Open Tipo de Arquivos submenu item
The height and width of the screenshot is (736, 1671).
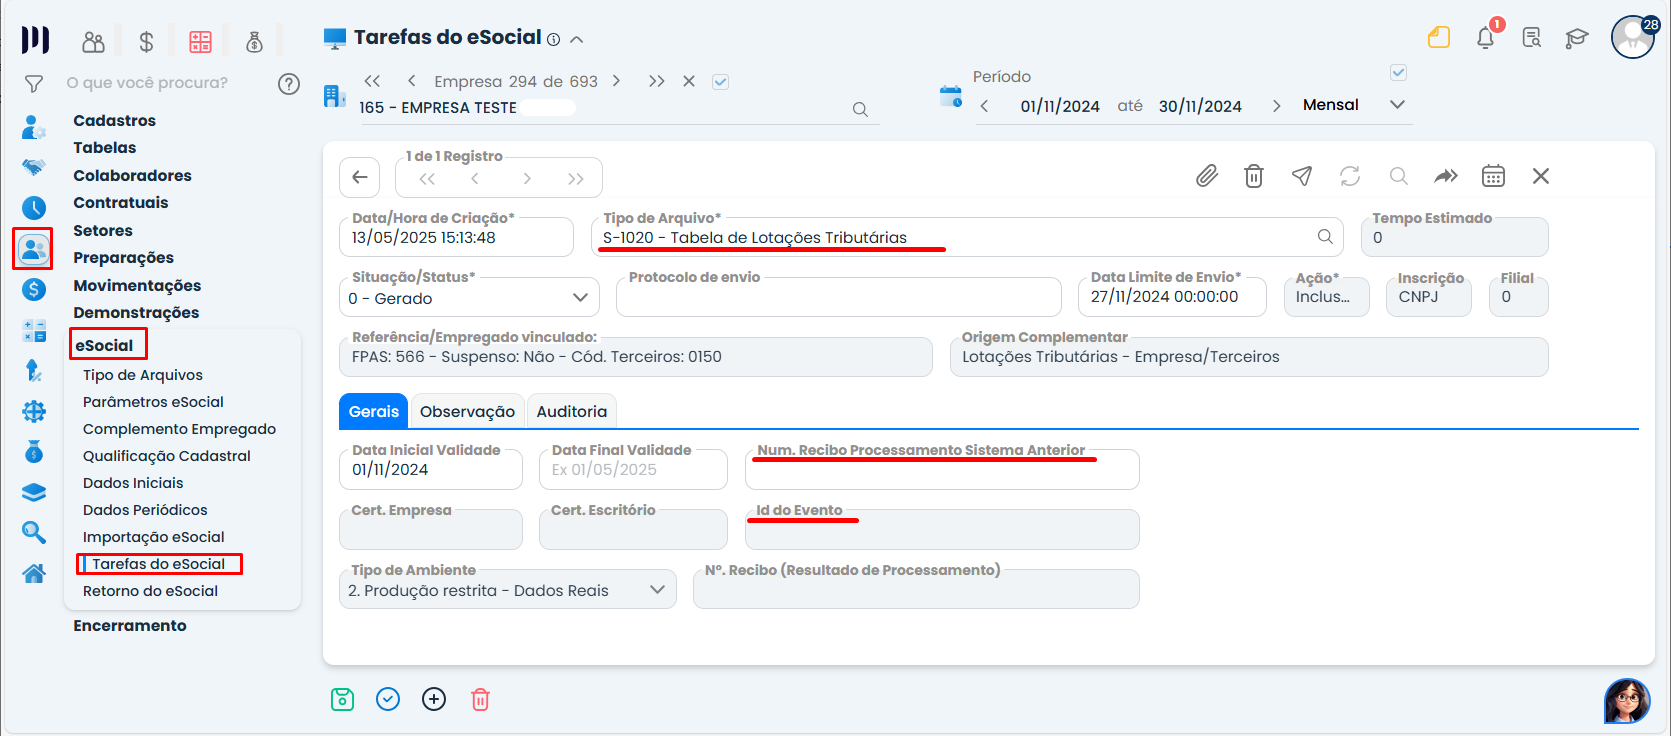(x=143, y=375)
